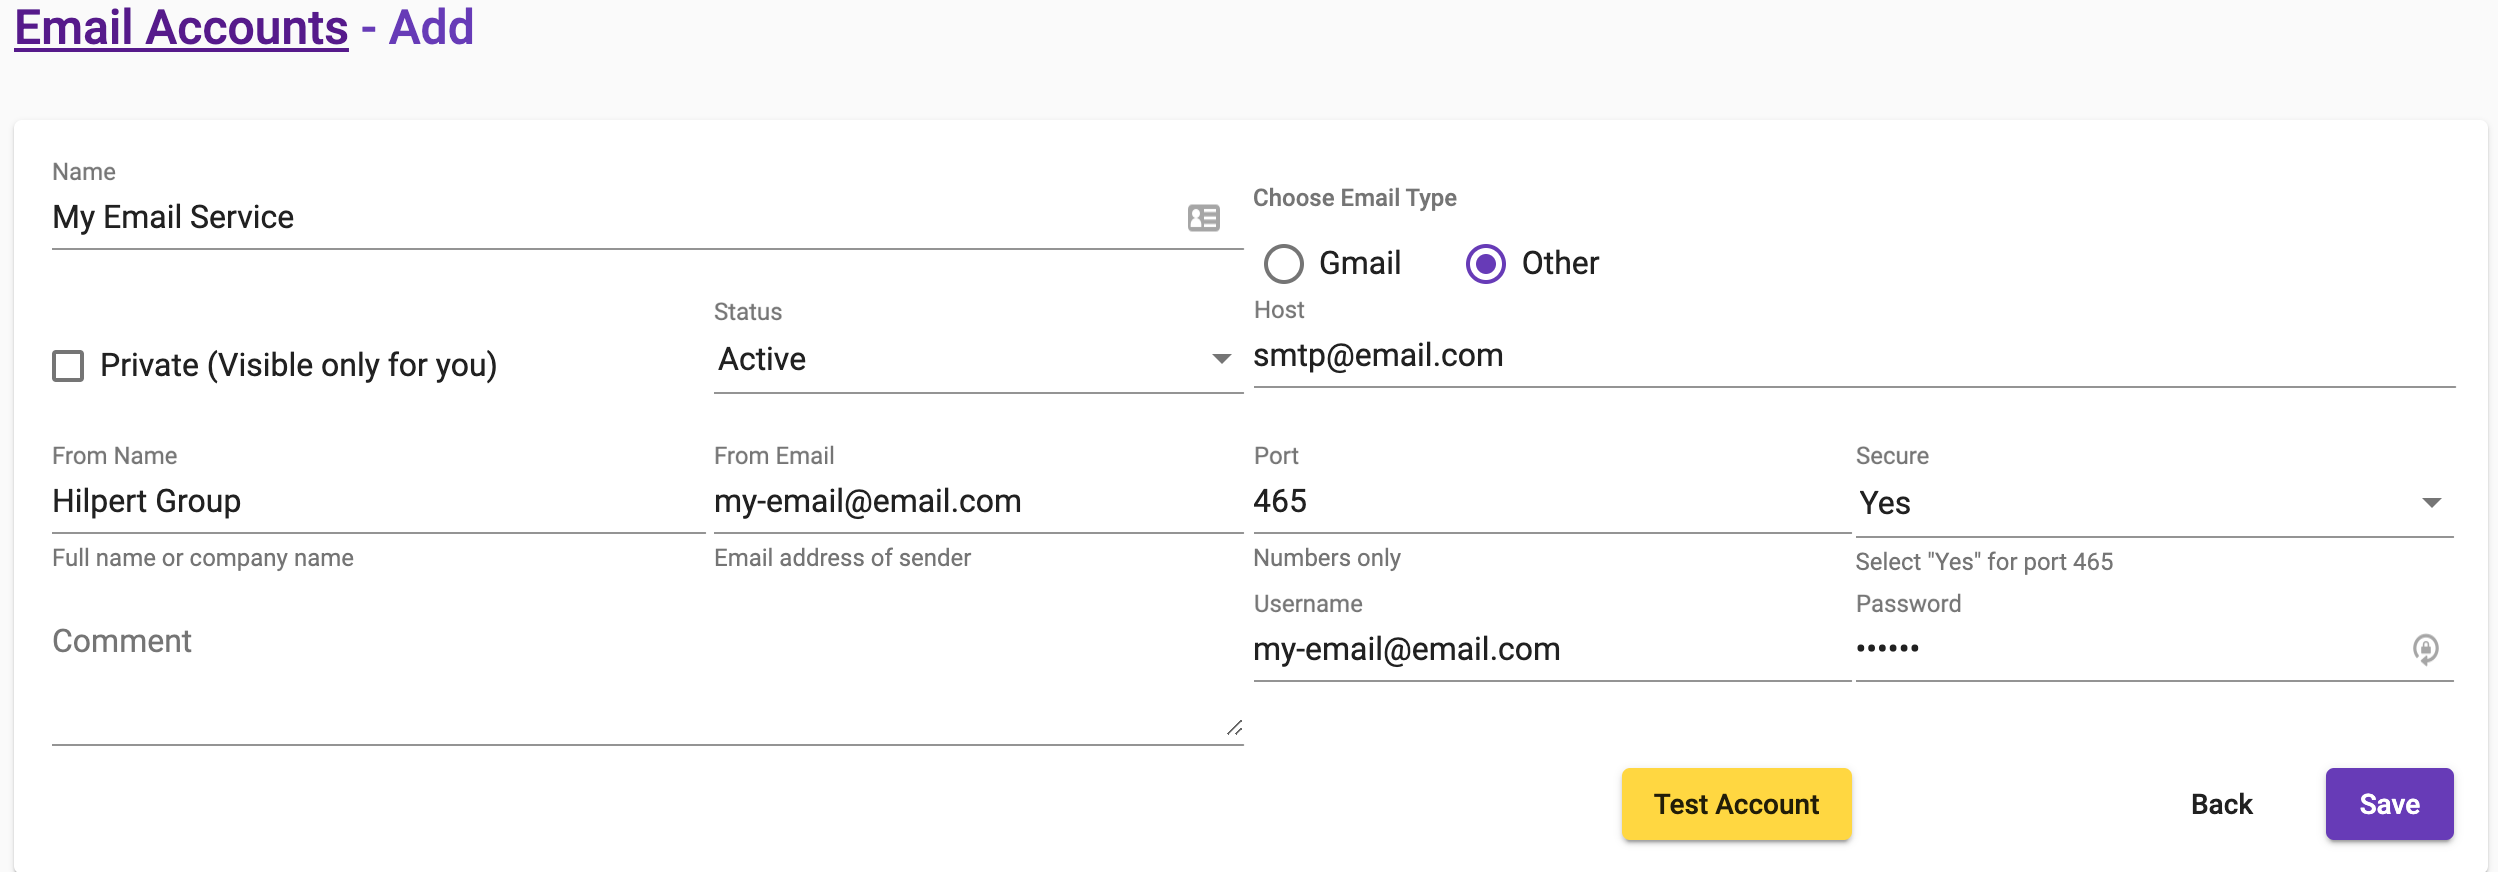
Task: Check the Private (Visible only for you) checkbox
Action: click(68, 366)
